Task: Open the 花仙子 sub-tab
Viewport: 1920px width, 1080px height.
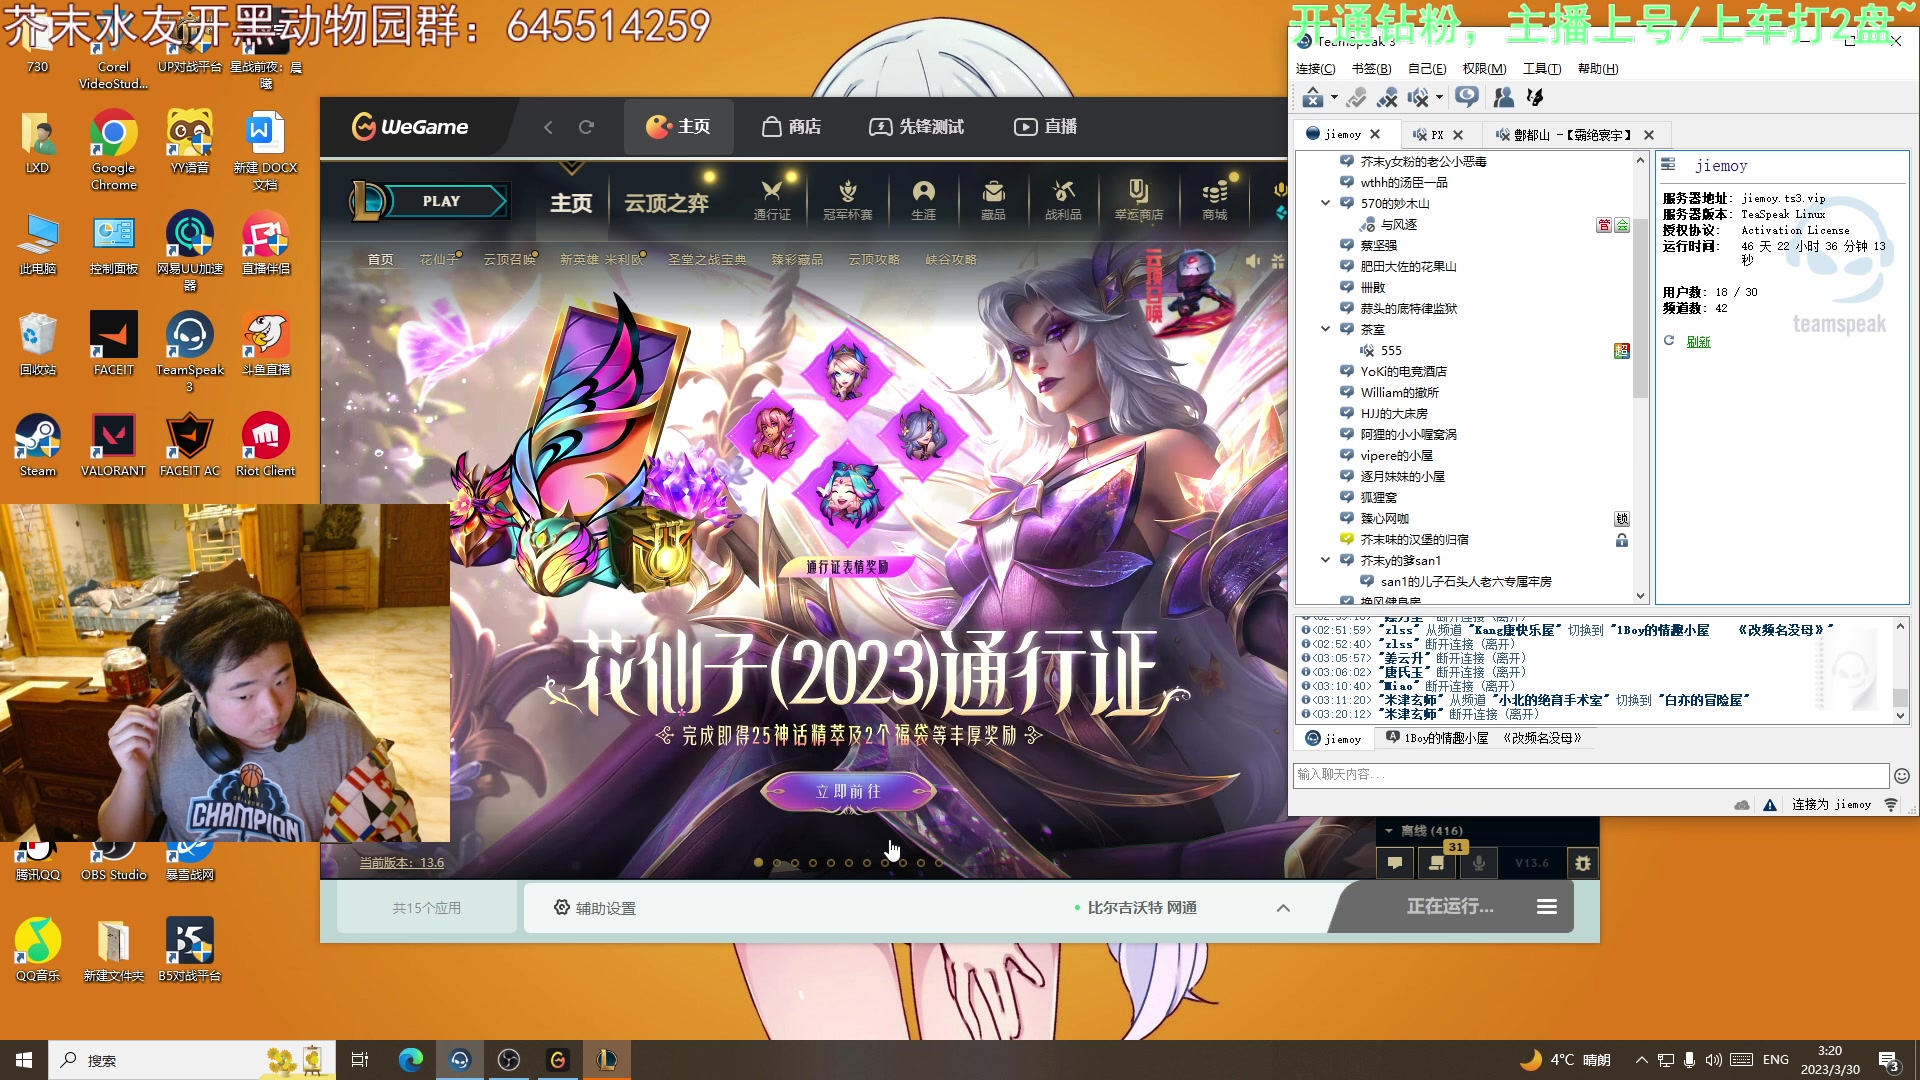Action: pos(439,260)
